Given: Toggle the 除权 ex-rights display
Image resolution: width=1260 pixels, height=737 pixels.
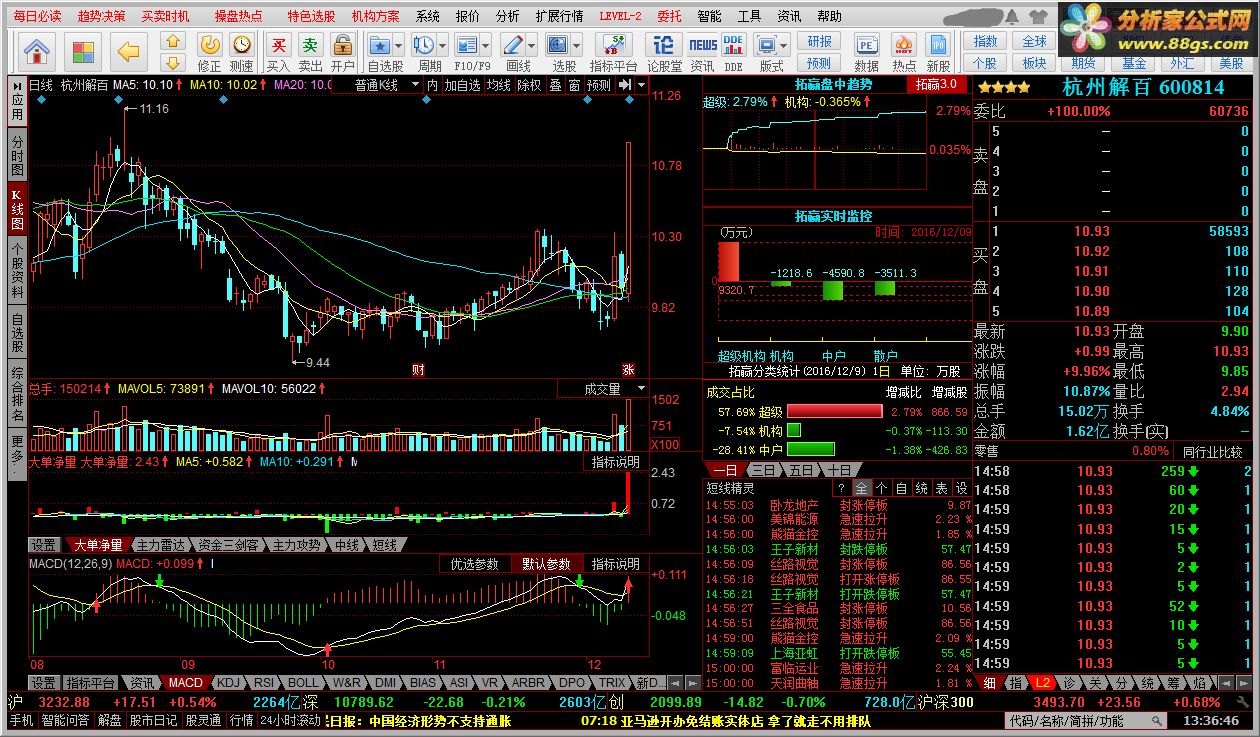Looking at the screenshot, I should click(x=528, y=85).
